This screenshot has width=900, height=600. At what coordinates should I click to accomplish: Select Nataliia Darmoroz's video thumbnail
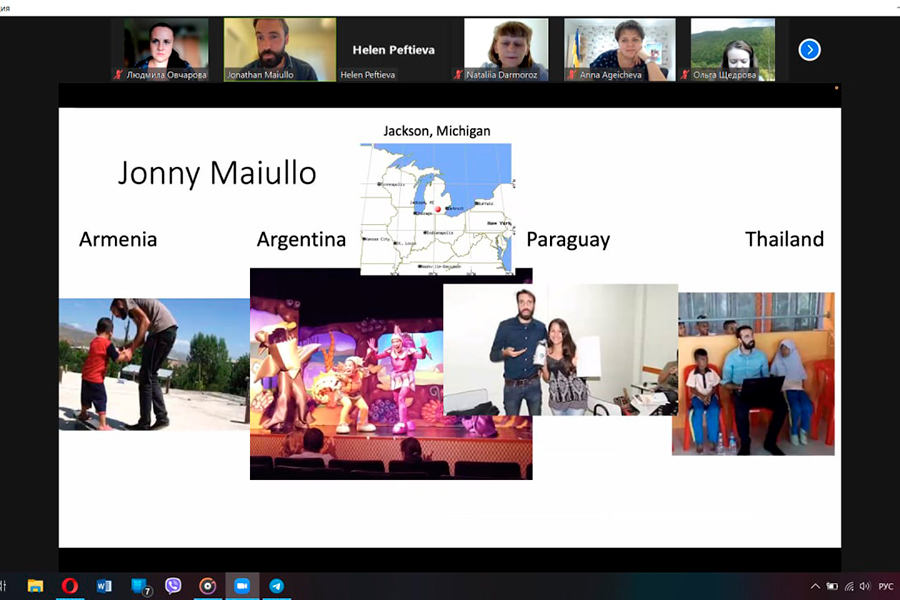click(x=505, y=49)
